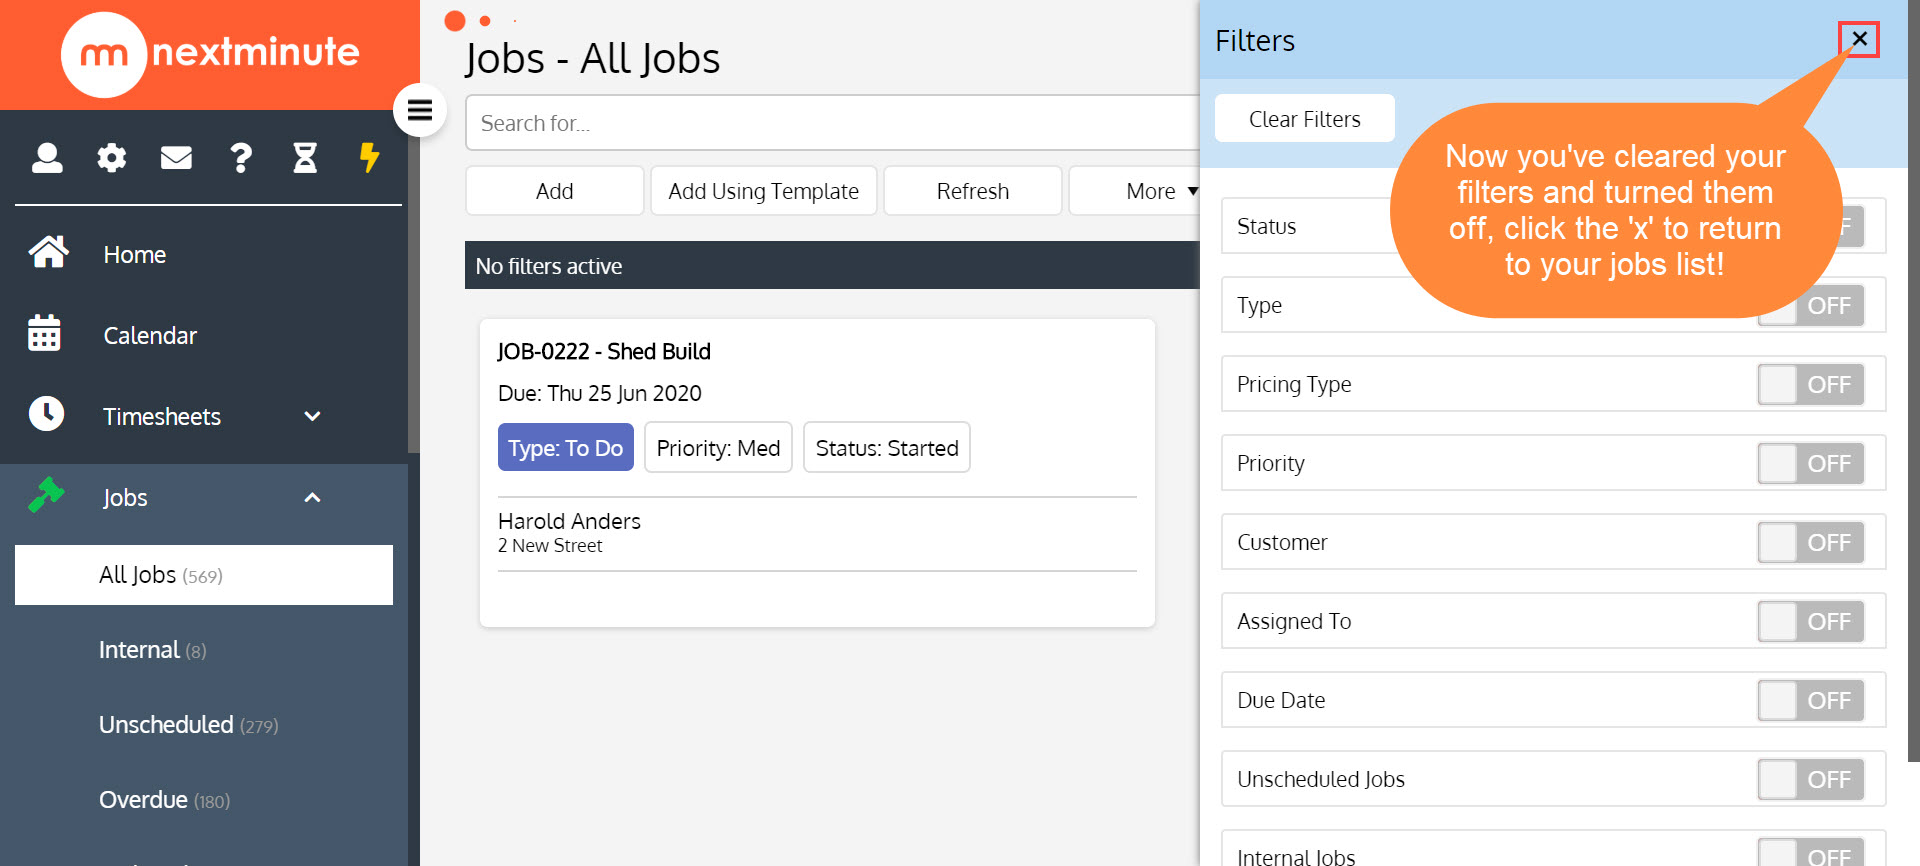1920x866 pixels.
Task: Open the user profile icon
Action: 47,157
